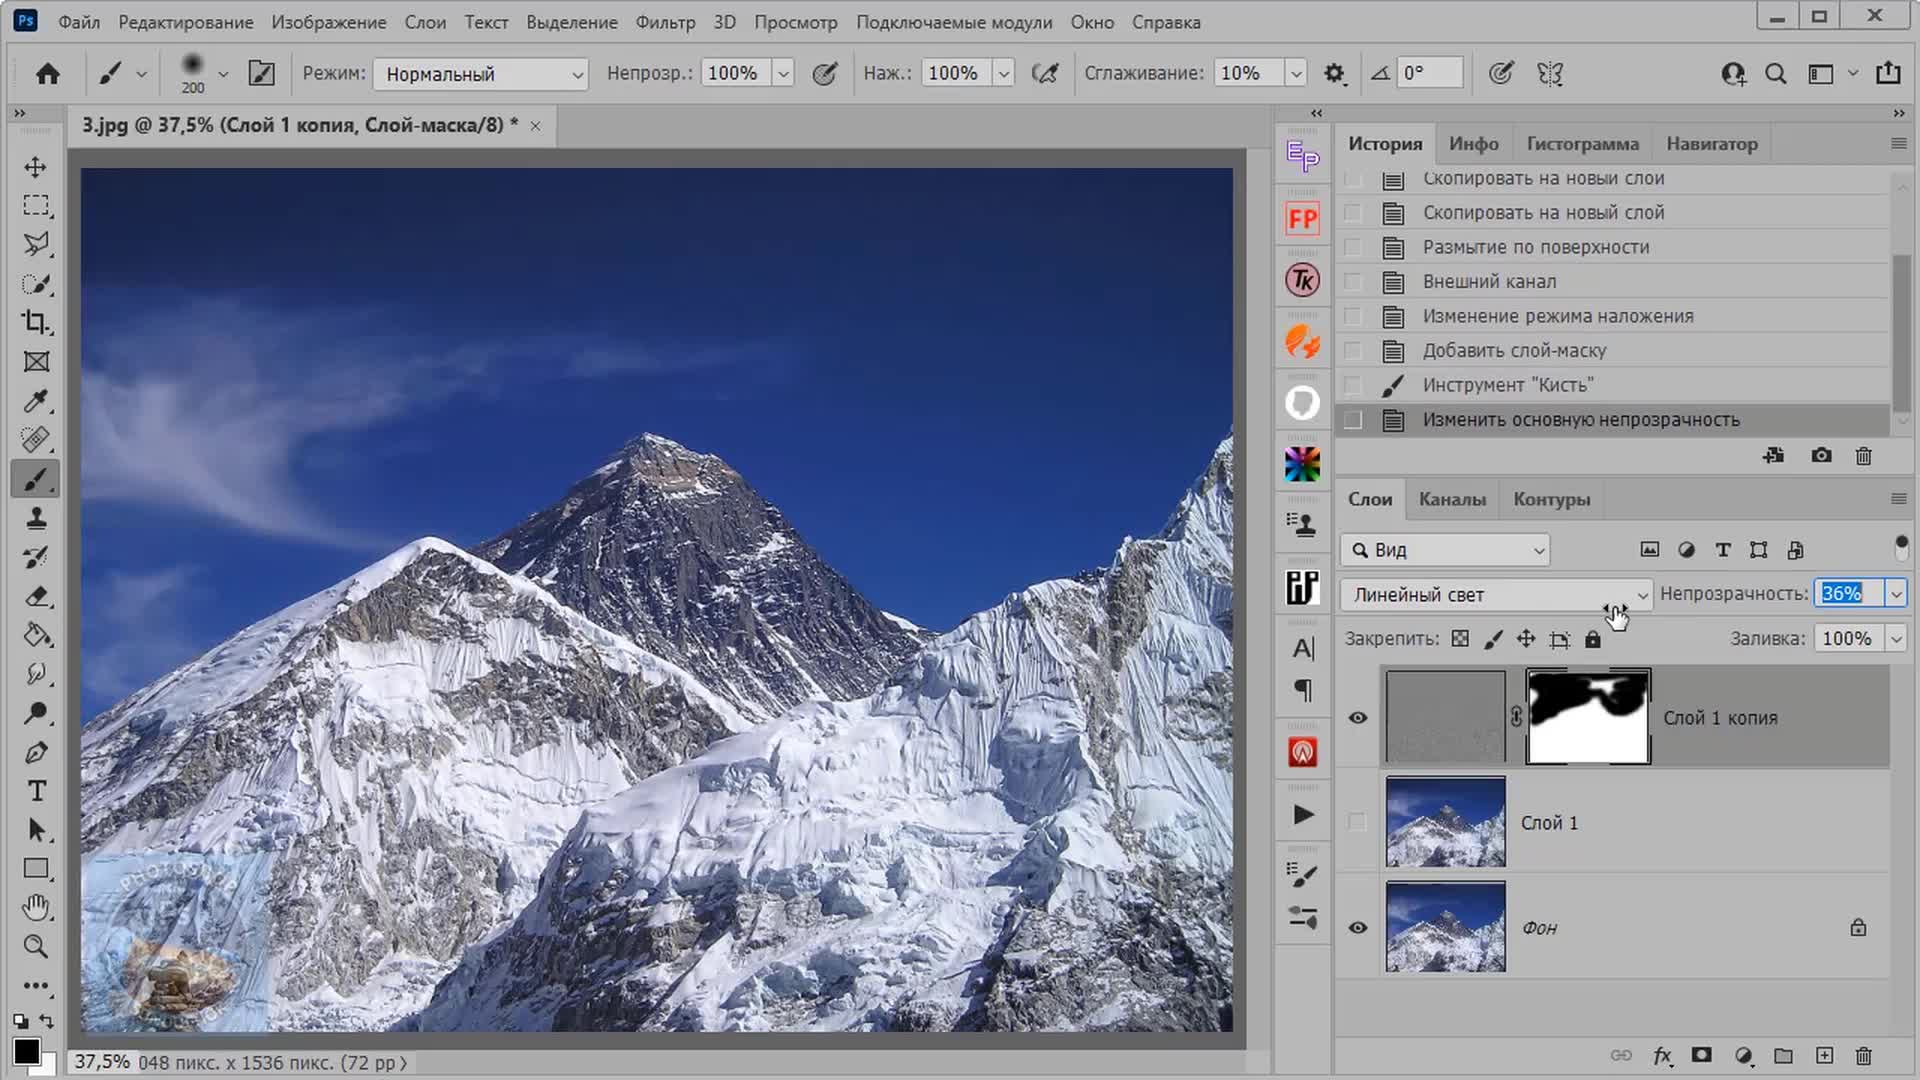Open the Фильтр menu
Screen dimensions: 1920x1080
[x=665, y=22]
